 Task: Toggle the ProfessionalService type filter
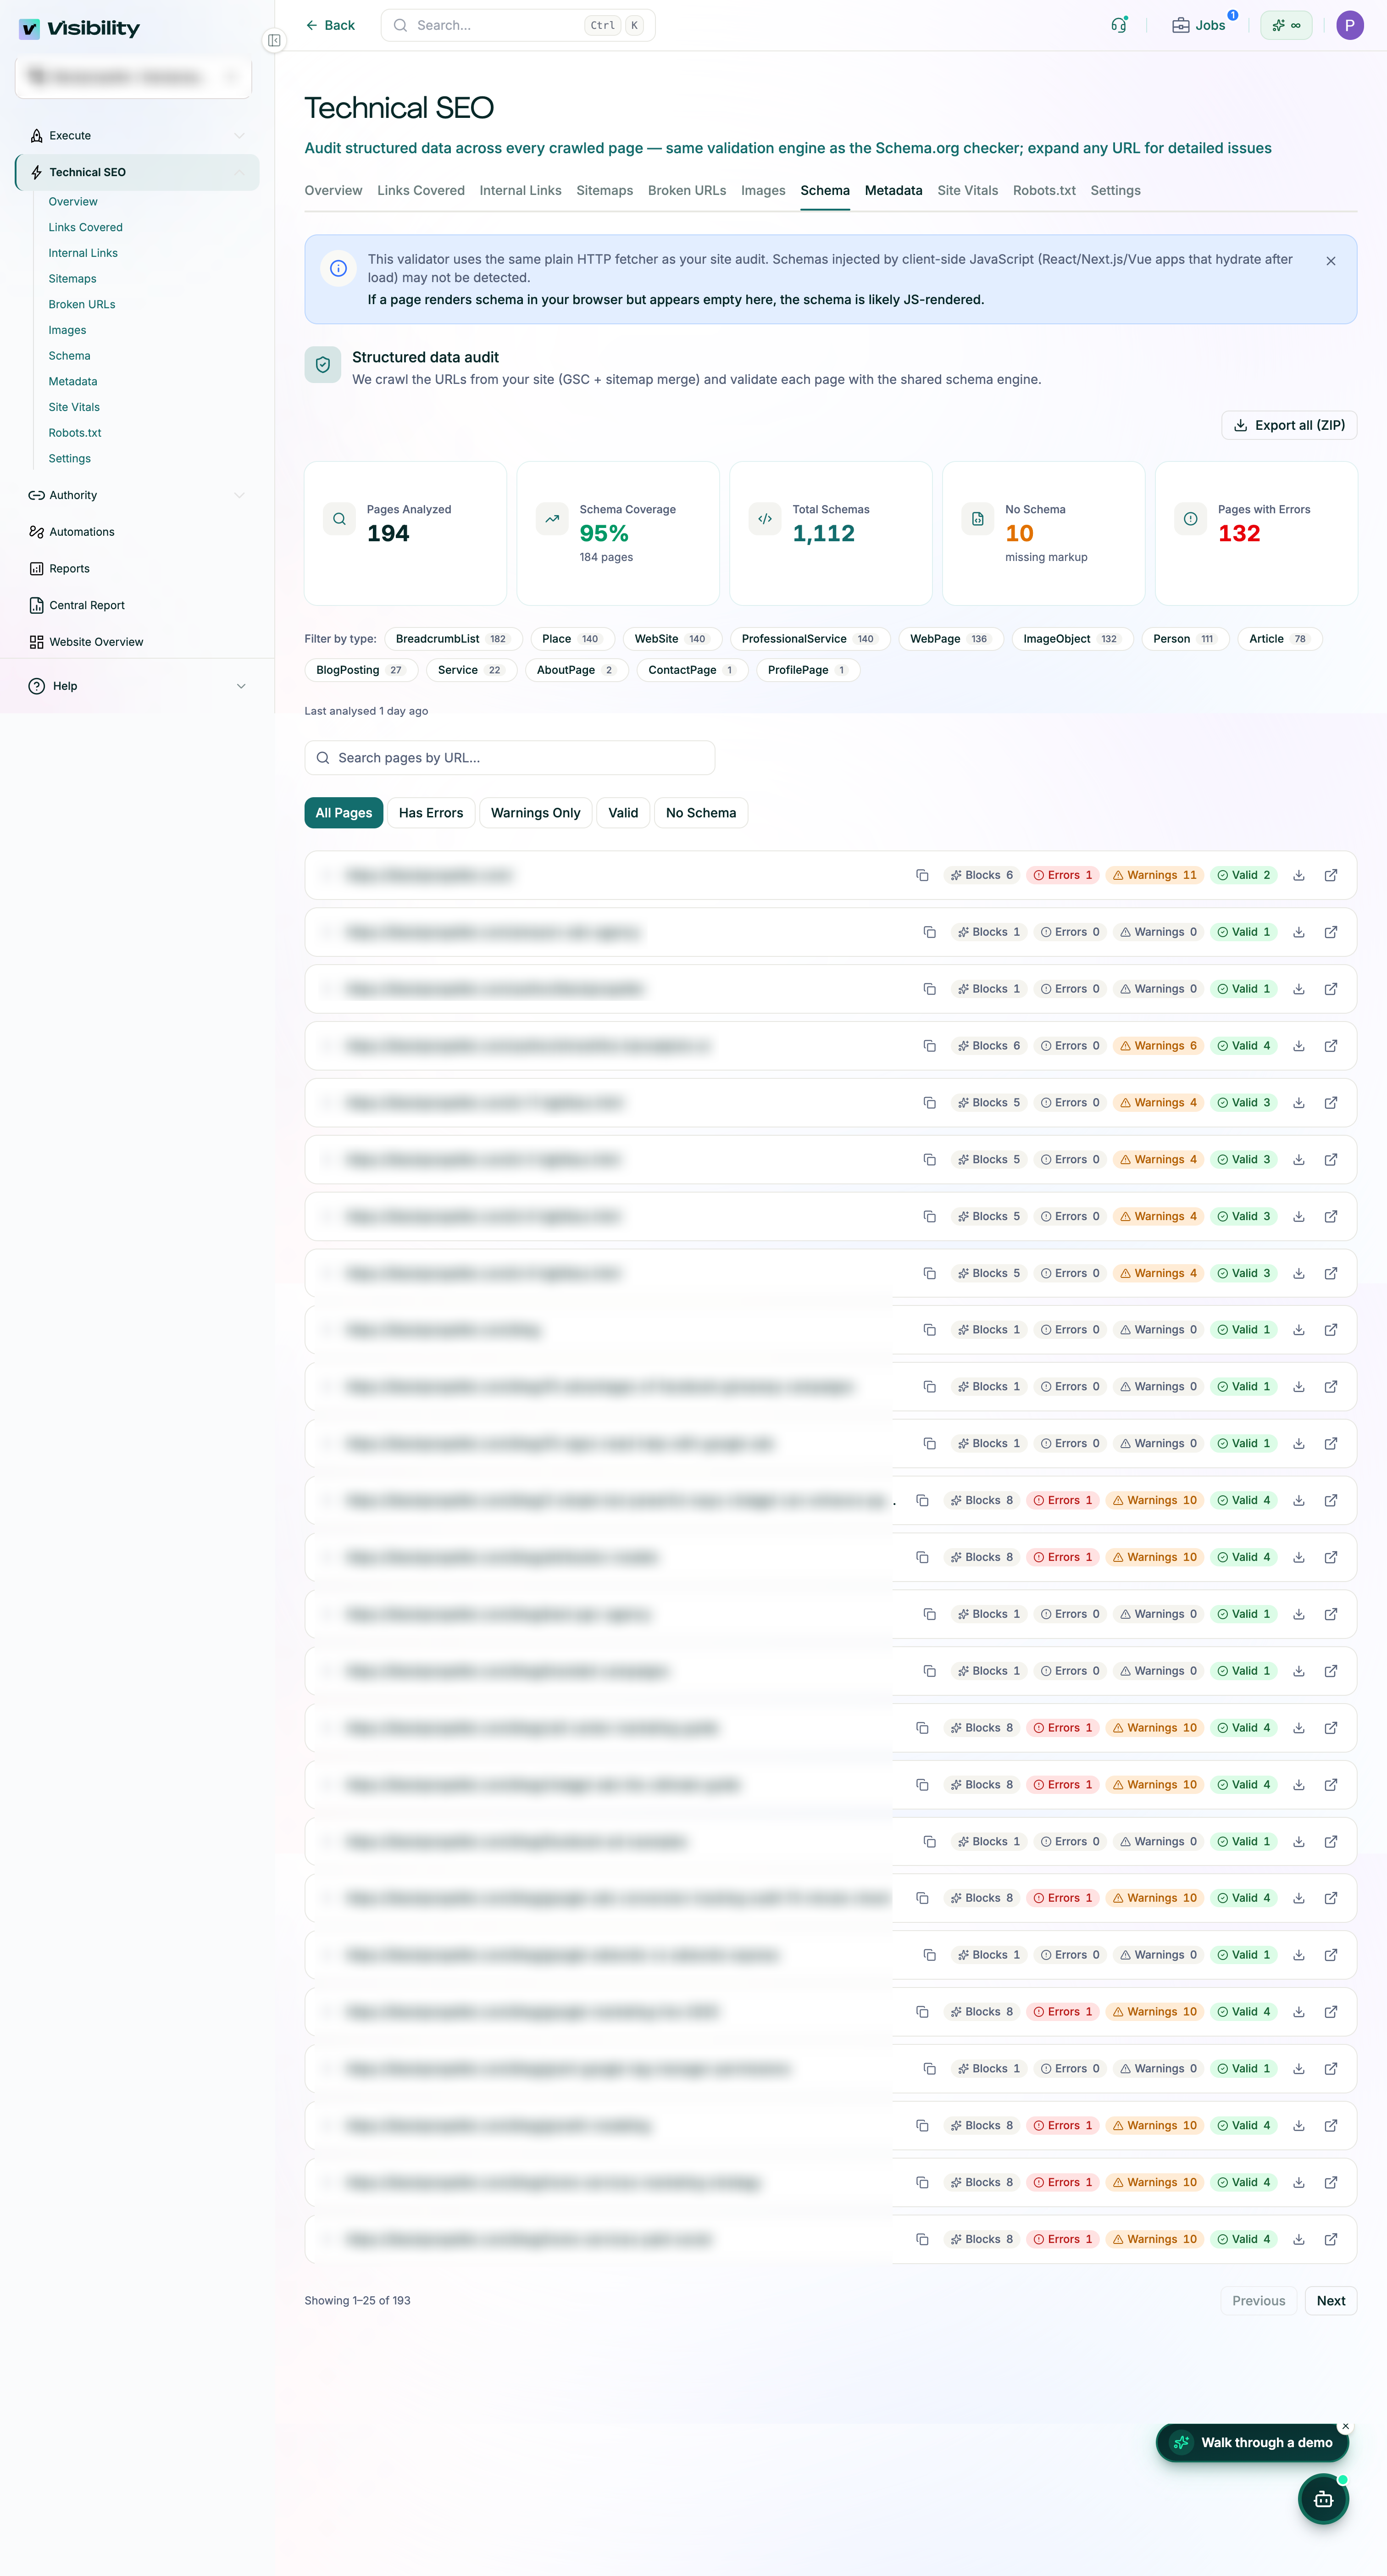(810, 639)
